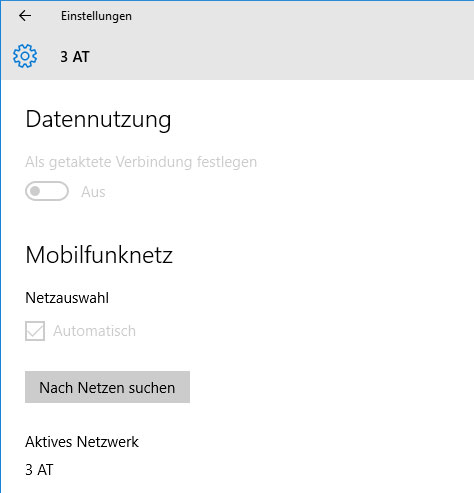The width and height of the screenshot is (474, 493).
Task: Go back using the arrow icon
Action: 25,16
